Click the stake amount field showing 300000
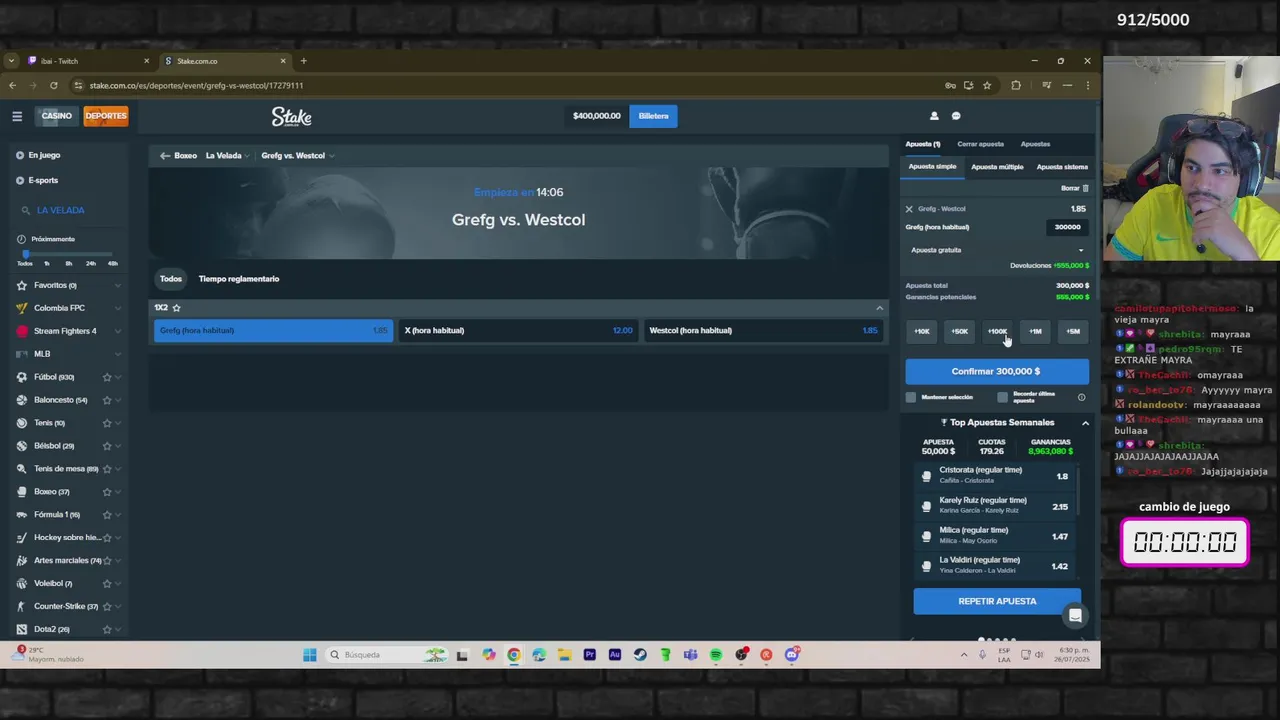1280x720 pixels. (x=1067, y=227)
